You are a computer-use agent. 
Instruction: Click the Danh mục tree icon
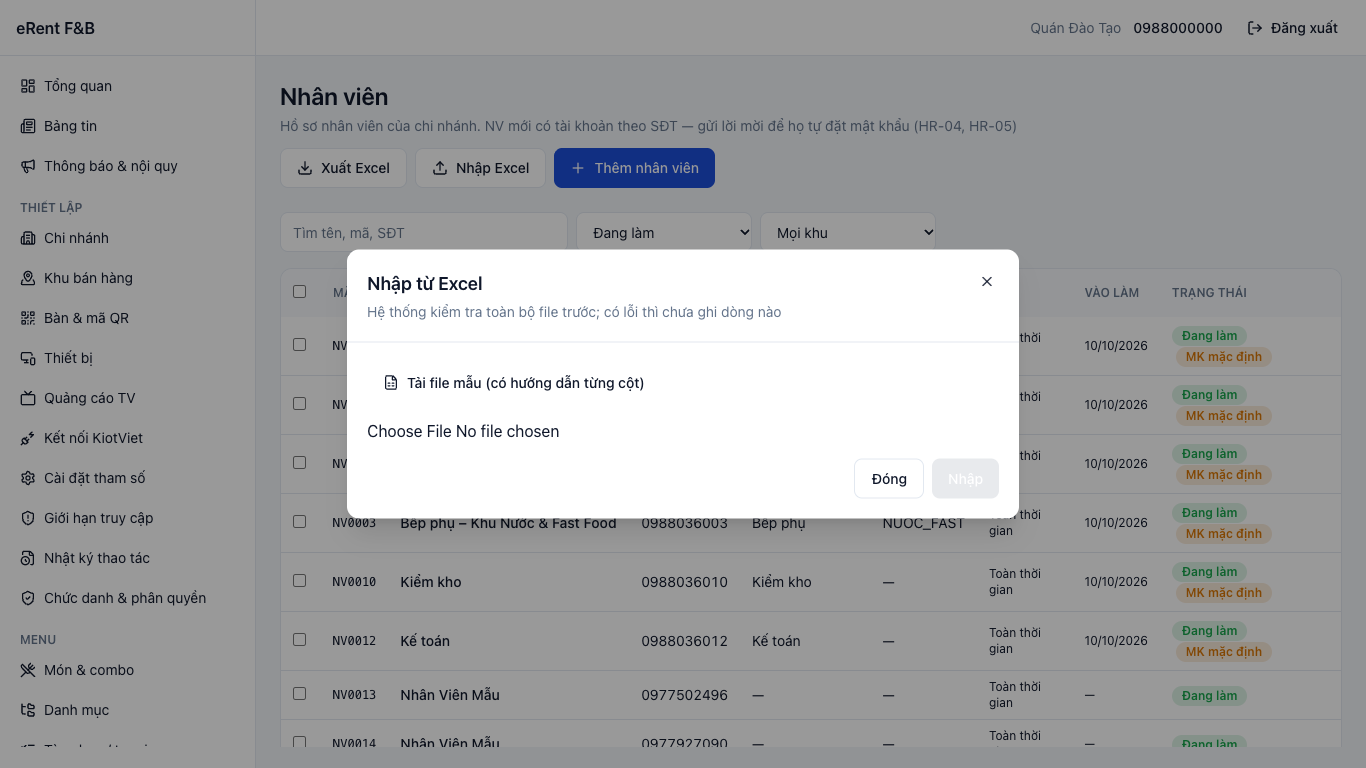(x=28, y=710)
